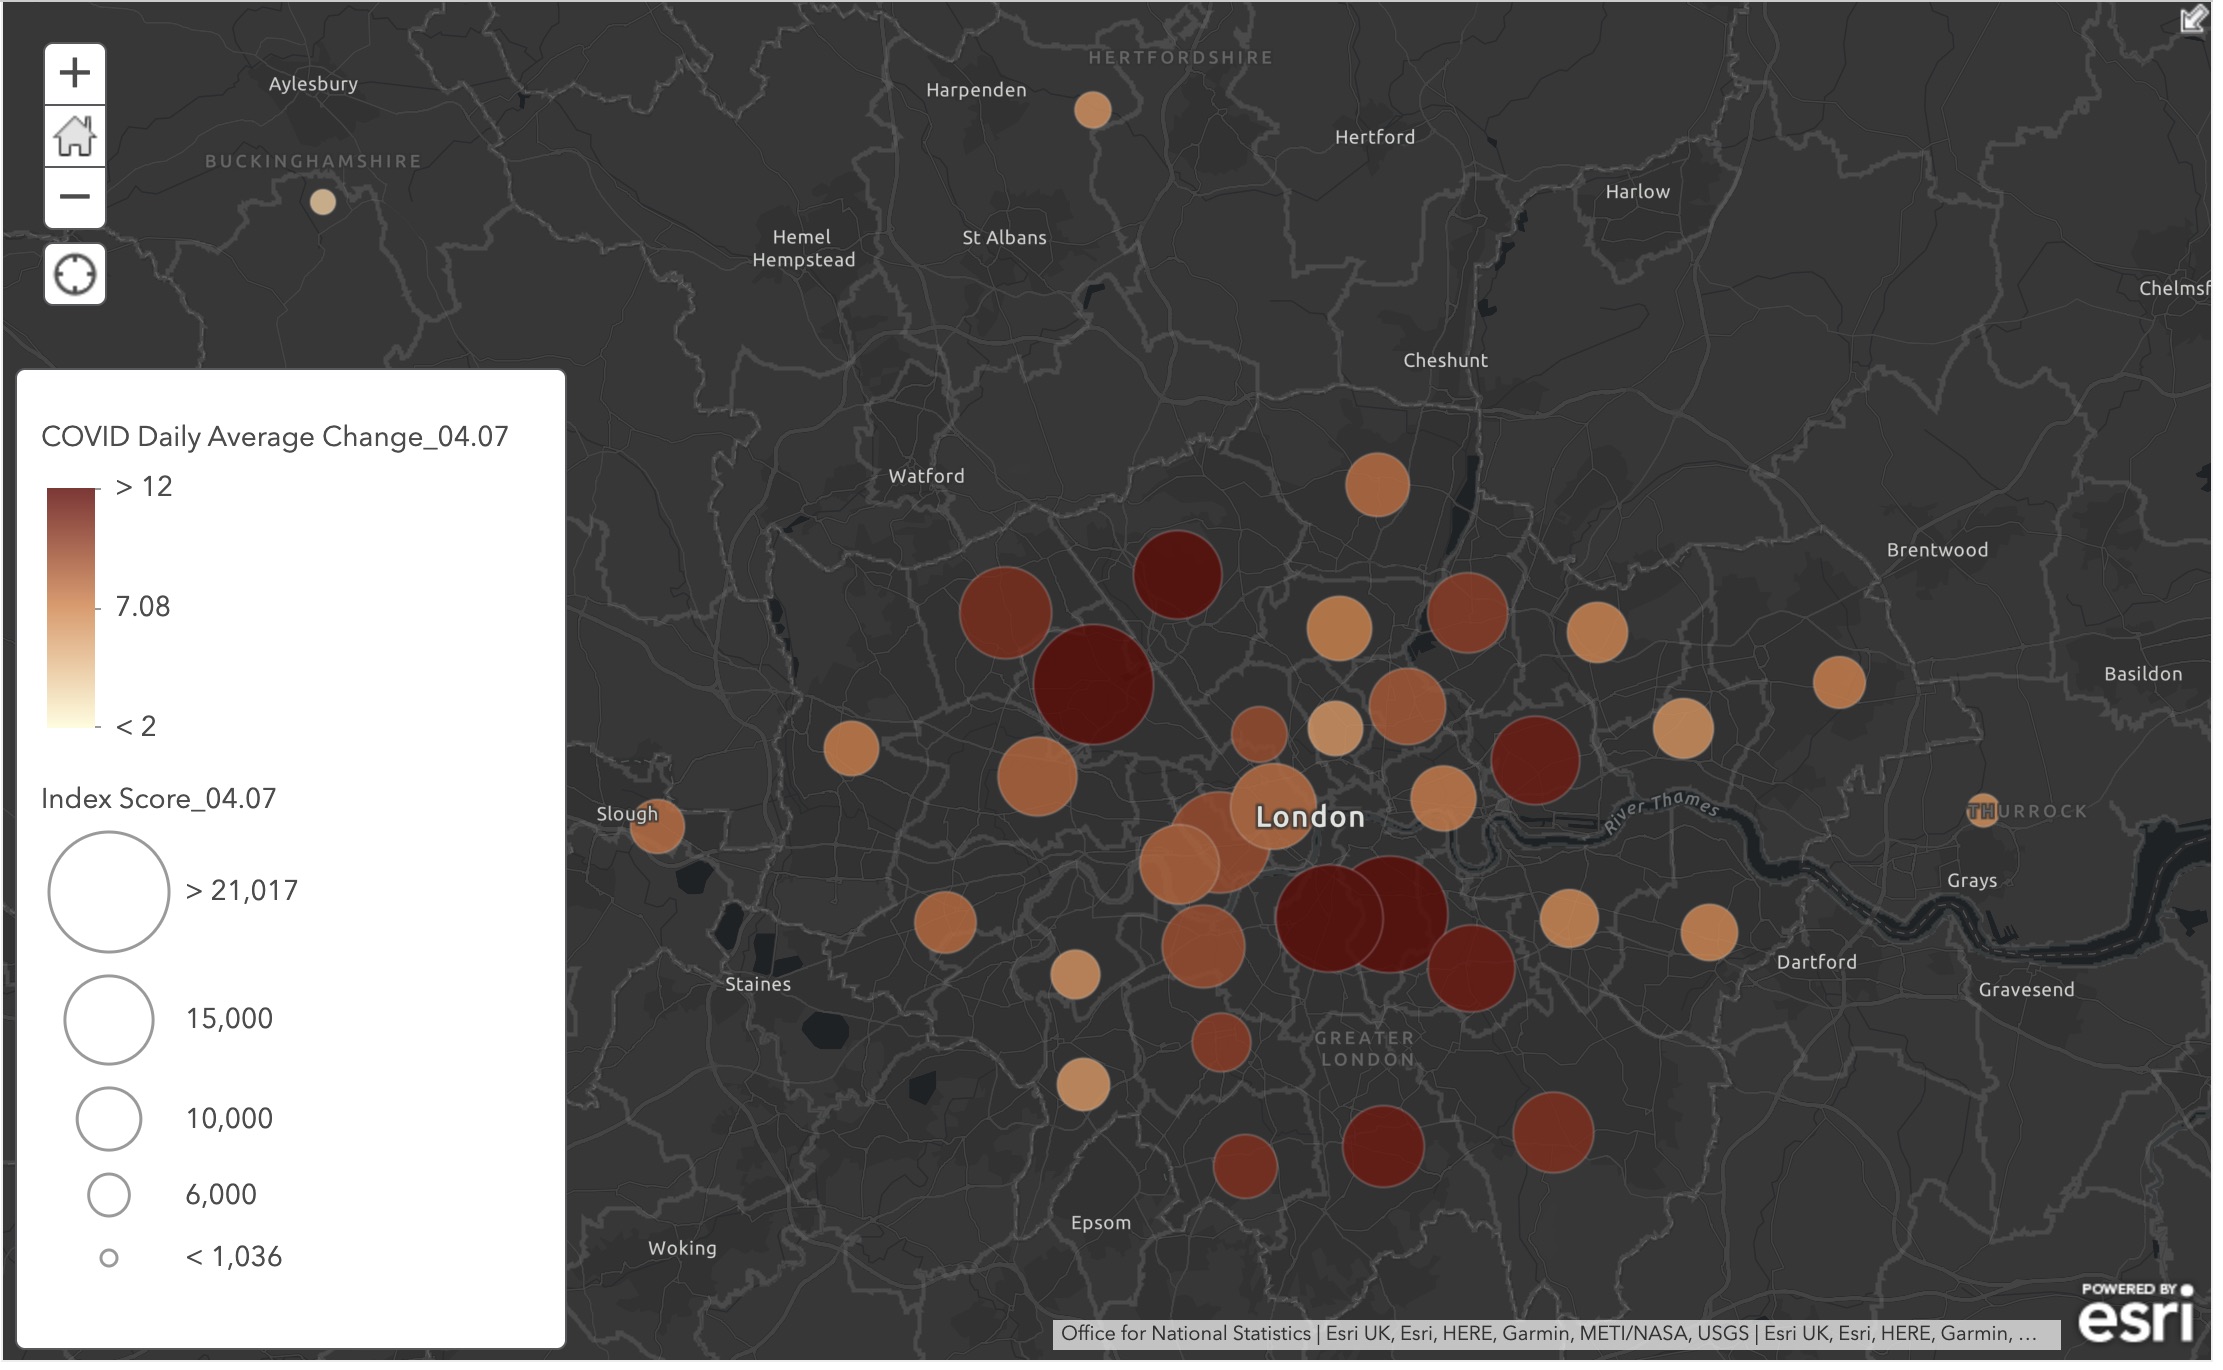Click the Staines label

pos(758,985)
